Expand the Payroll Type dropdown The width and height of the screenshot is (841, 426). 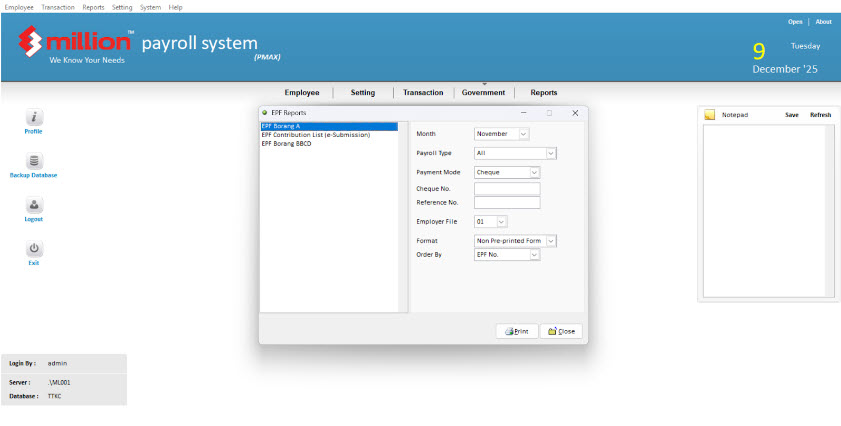(x=550, y=153)
